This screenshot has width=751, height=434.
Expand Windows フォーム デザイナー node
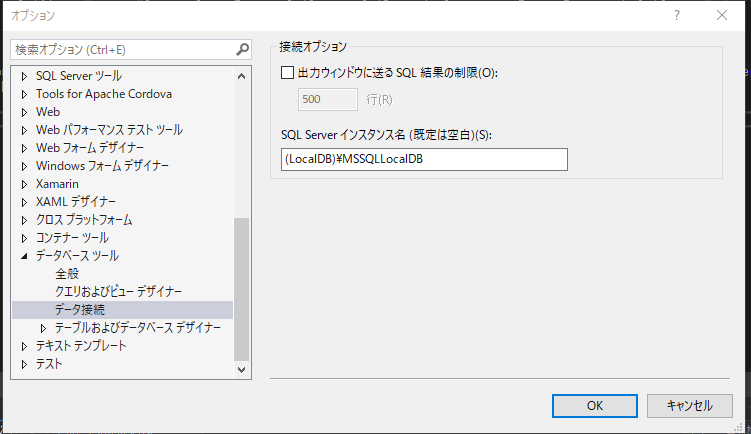tap(24, 166)
